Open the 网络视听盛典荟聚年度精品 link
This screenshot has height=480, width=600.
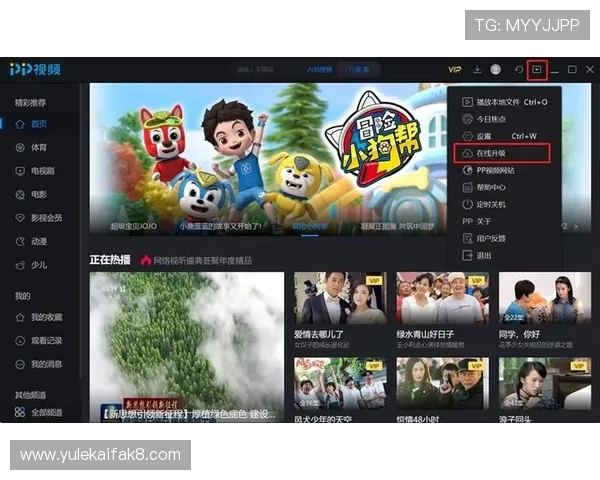[202, 261]
